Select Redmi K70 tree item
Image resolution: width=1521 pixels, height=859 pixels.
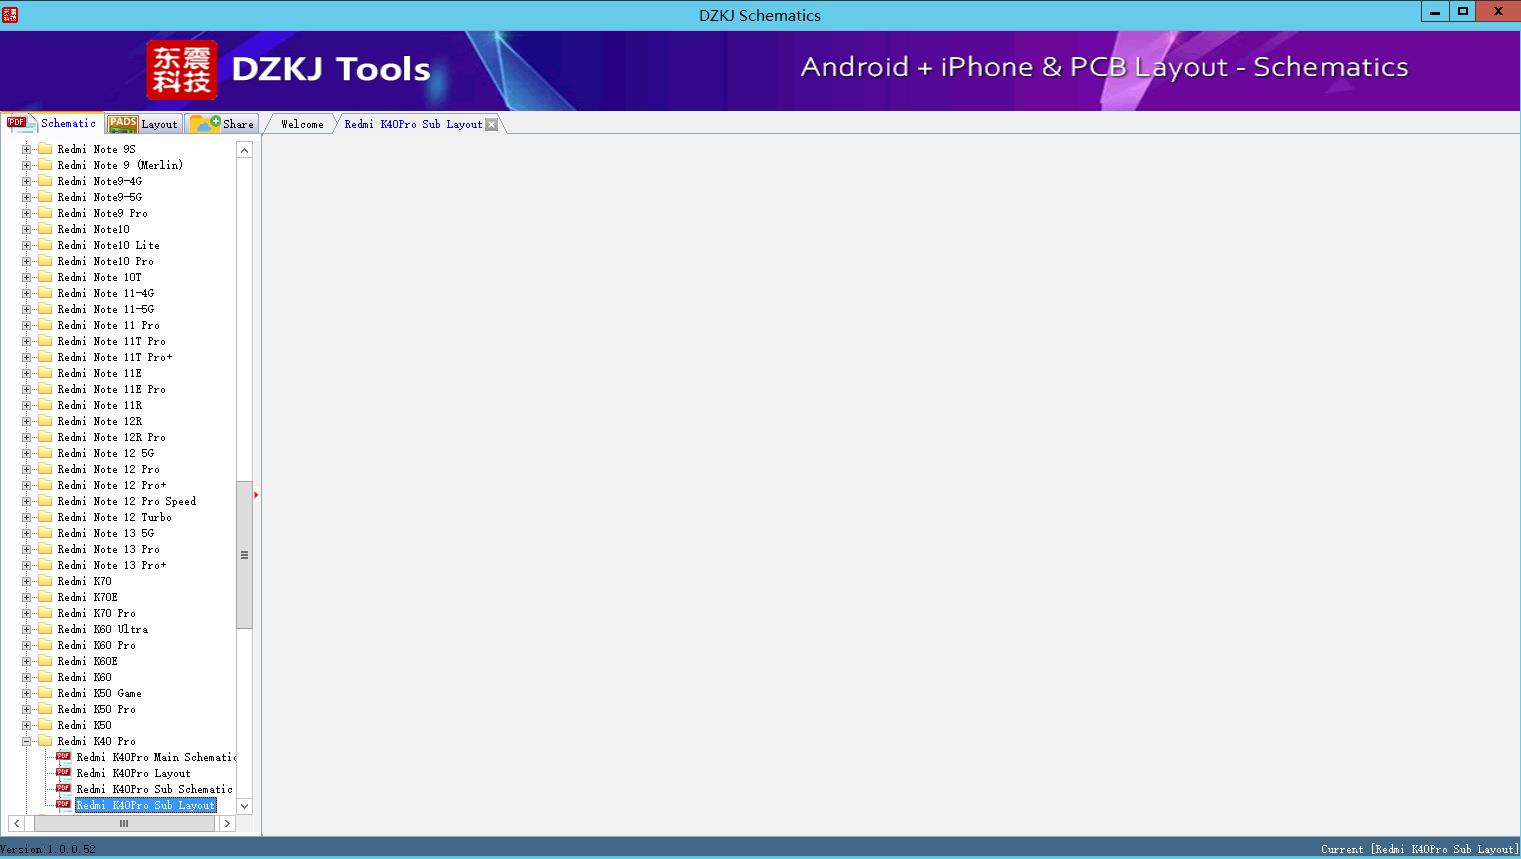(x=85, y=581)
